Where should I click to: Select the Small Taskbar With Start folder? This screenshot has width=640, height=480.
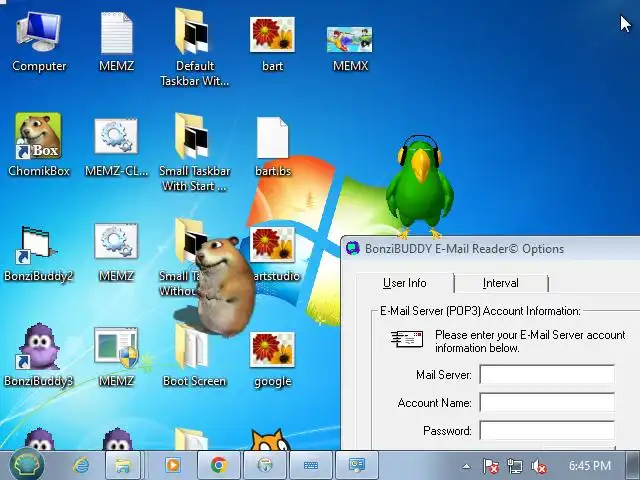(195, 152)
